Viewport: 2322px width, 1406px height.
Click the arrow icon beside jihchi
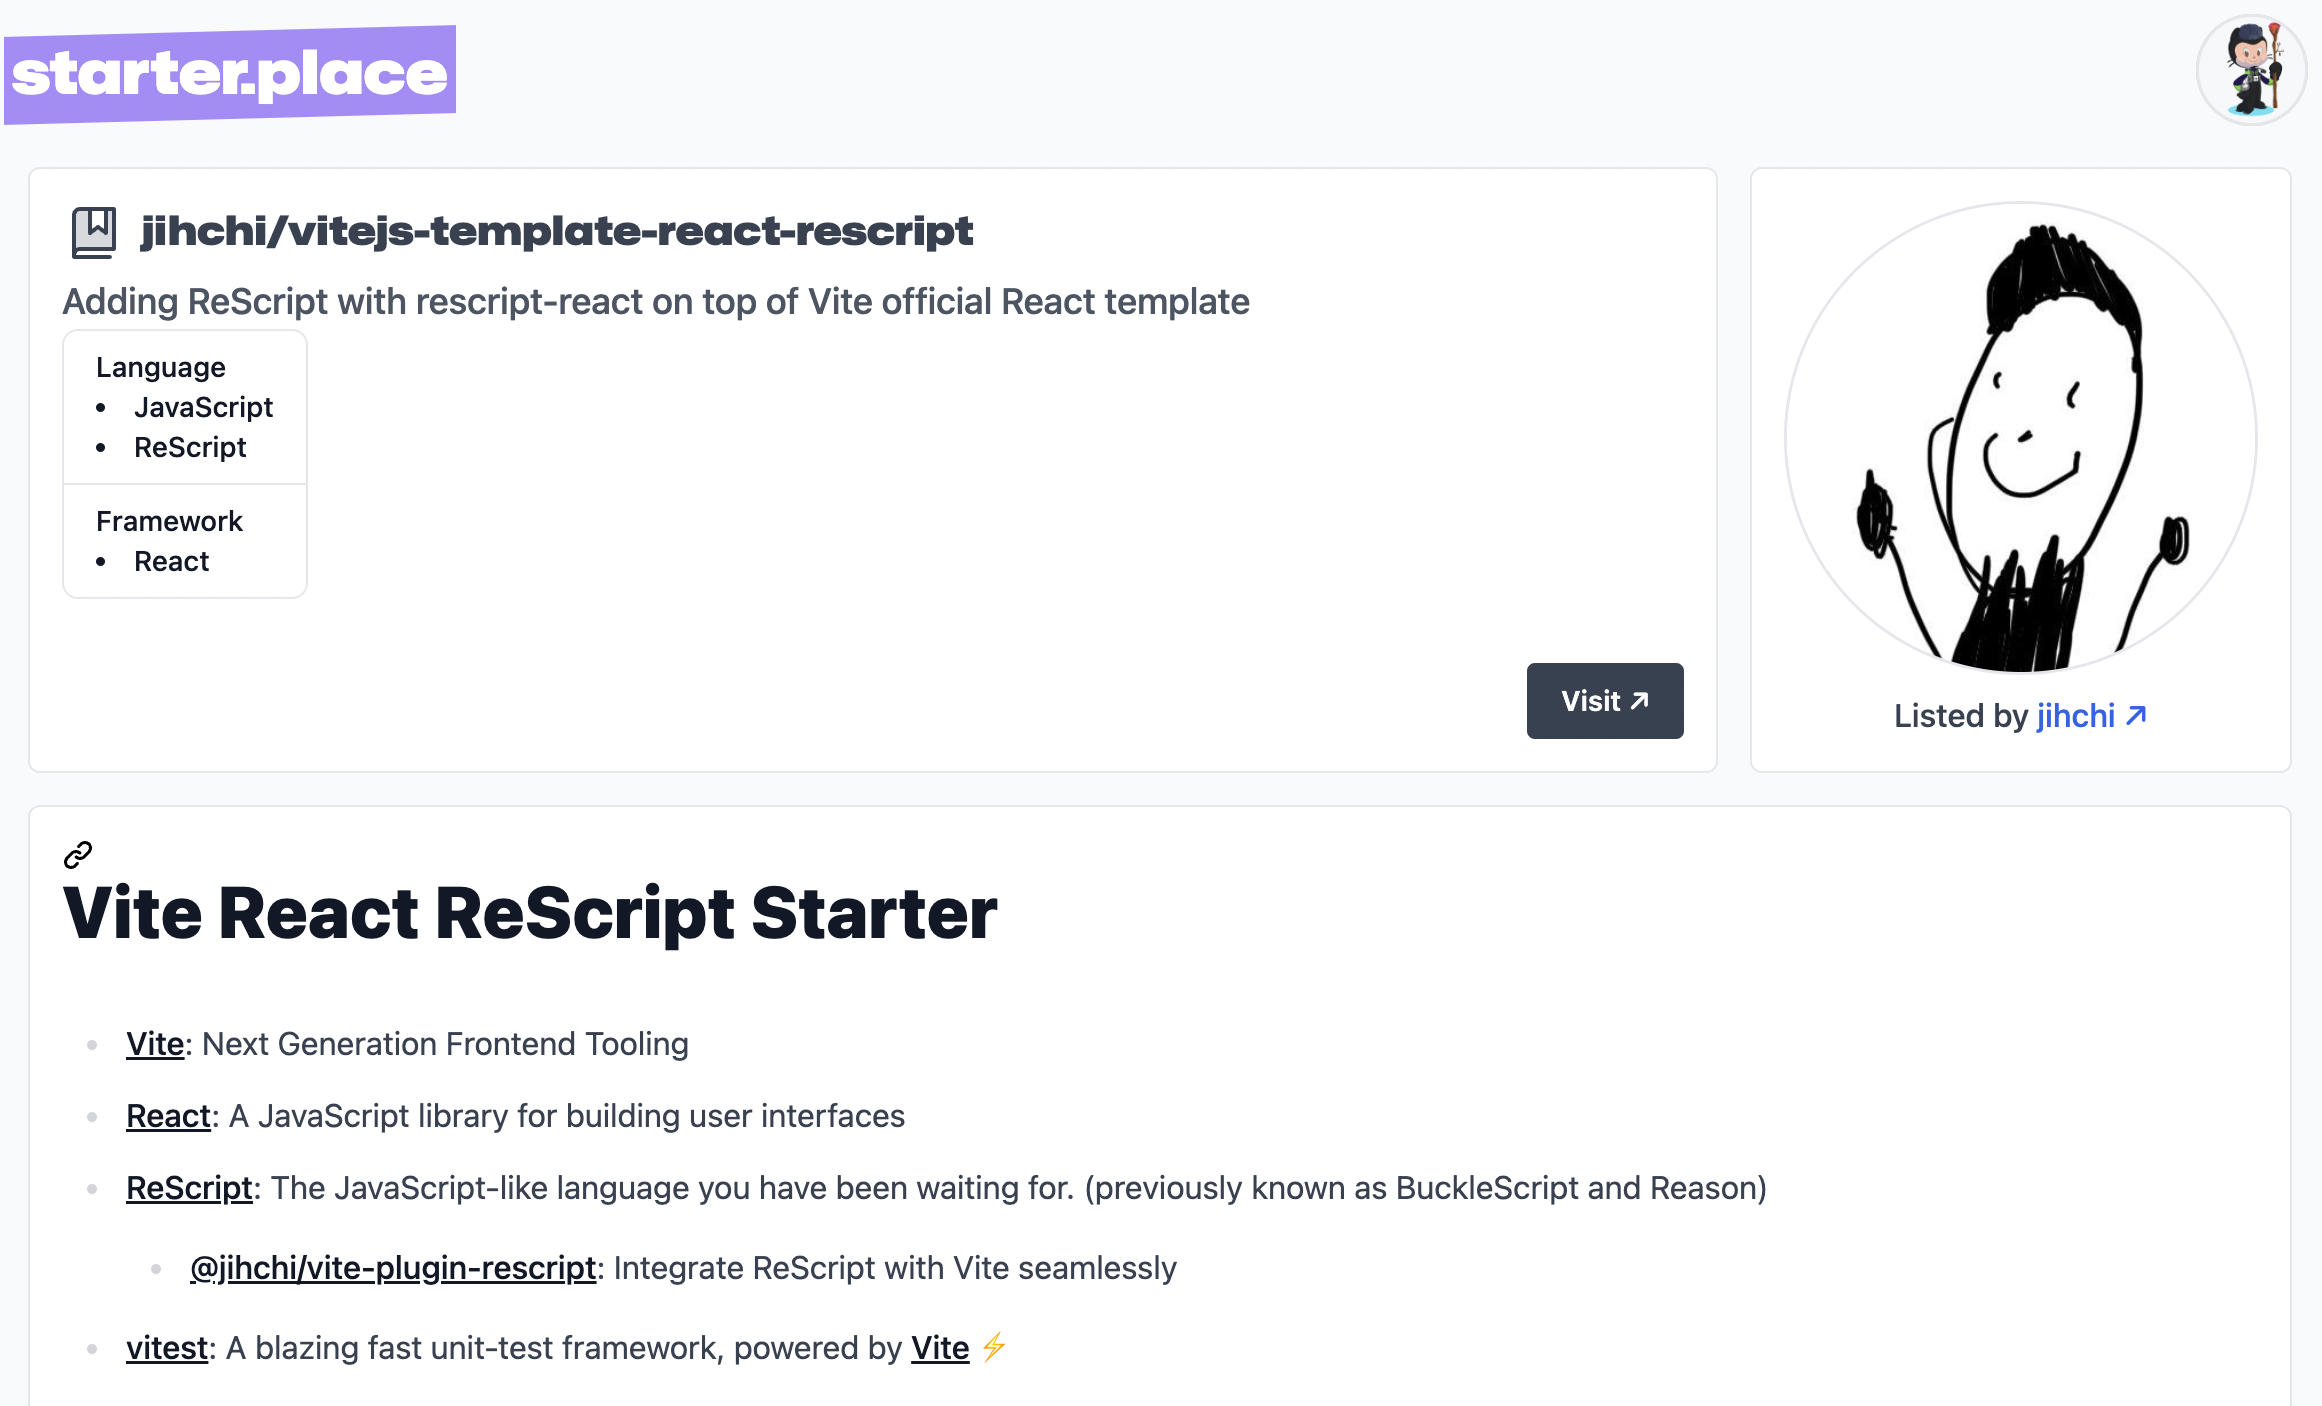point(2136,716)
